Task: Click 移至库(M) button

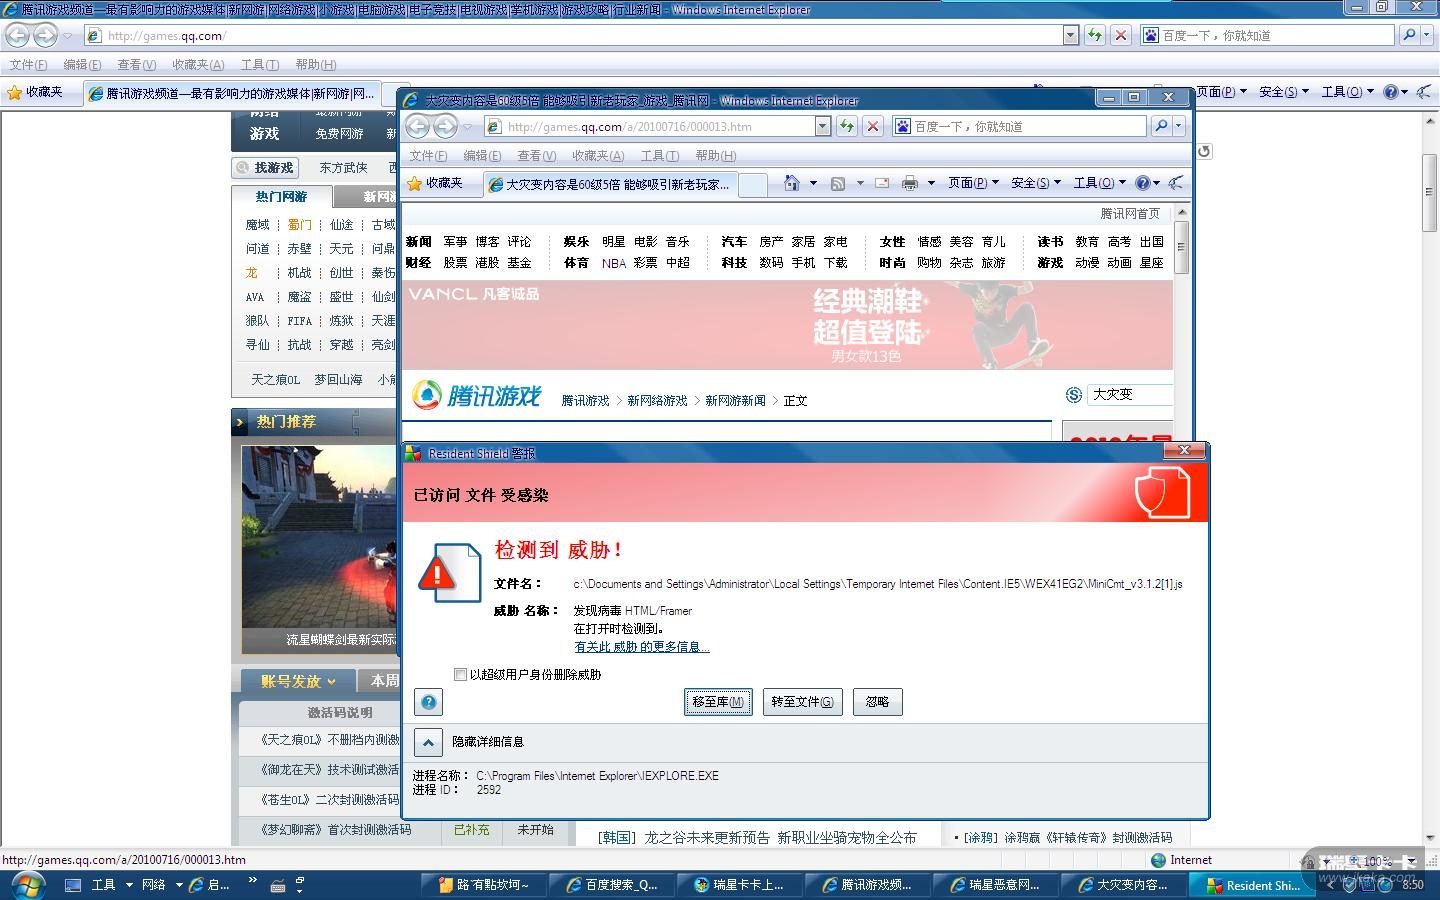Action: [x=718, y=702]
